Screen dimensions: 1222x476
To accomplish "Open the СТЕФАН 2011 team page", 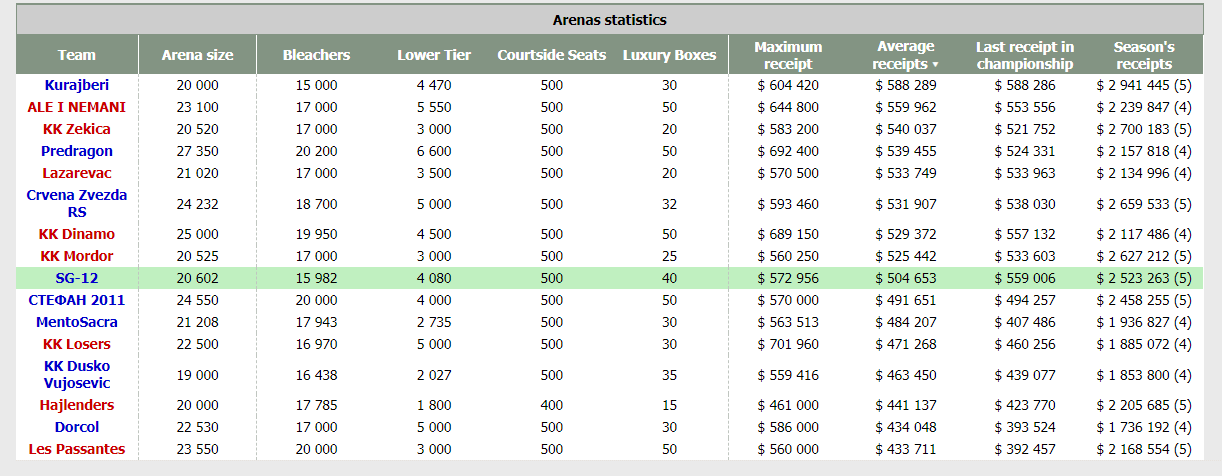I will 77,300.
